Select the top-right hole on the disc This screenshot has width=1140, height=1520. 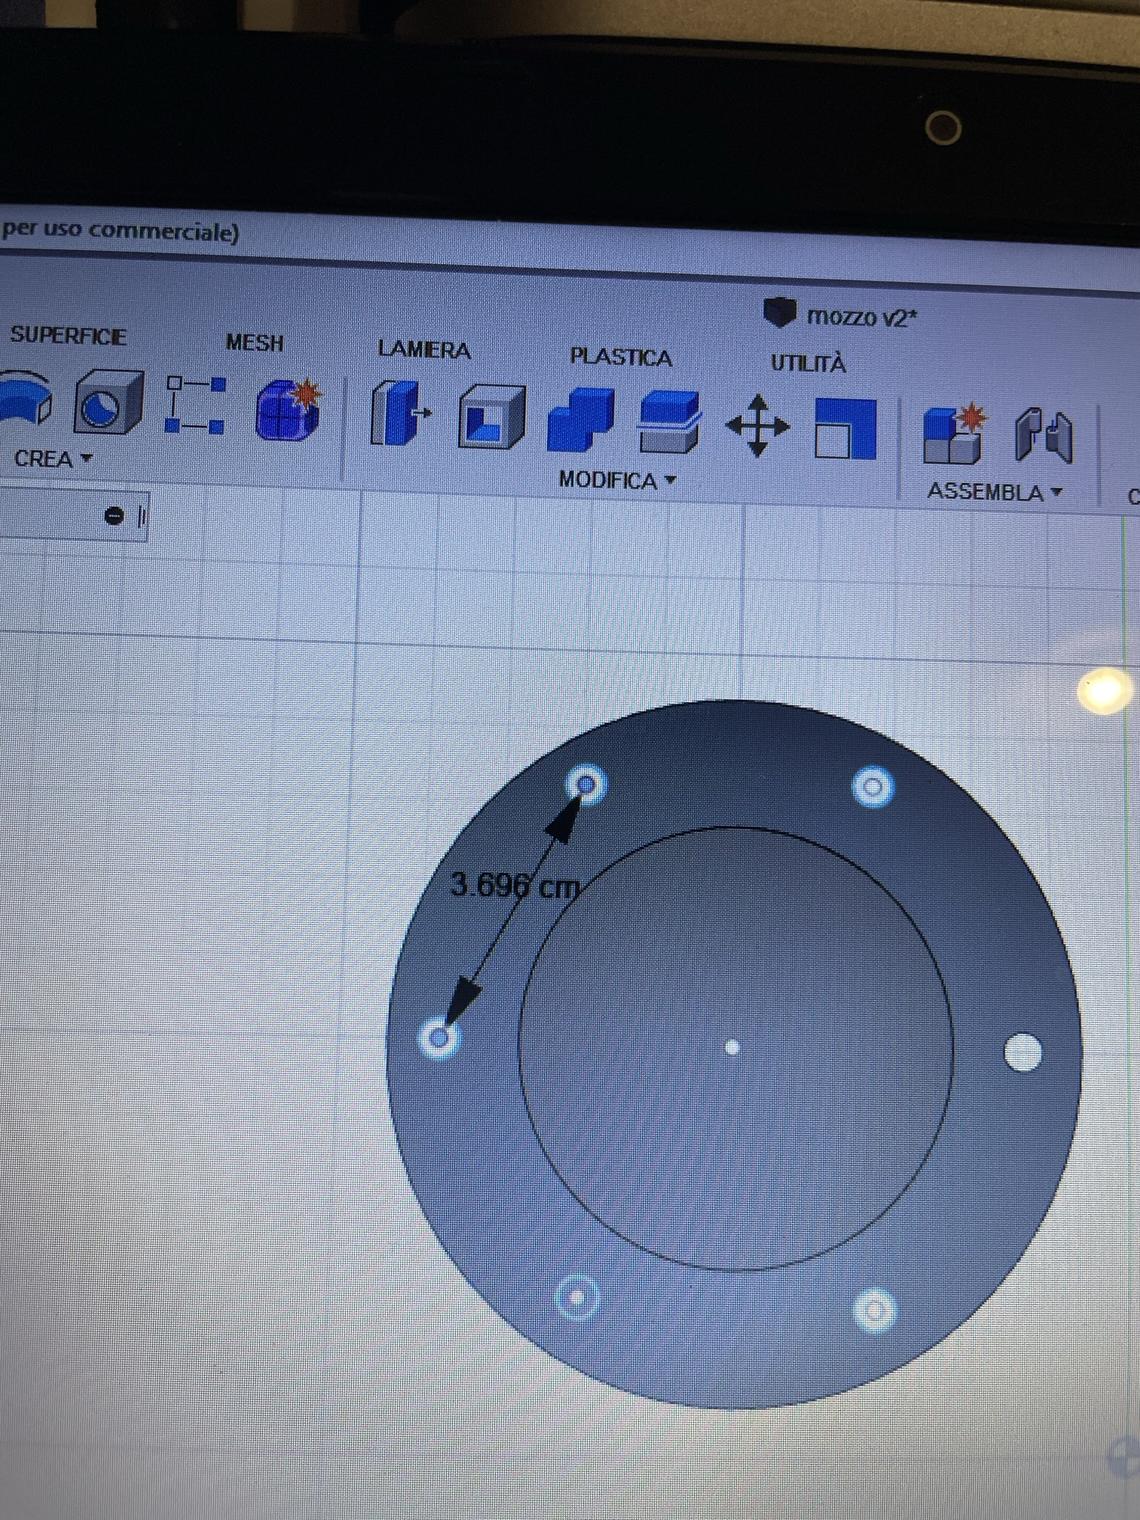coord(873,788)
